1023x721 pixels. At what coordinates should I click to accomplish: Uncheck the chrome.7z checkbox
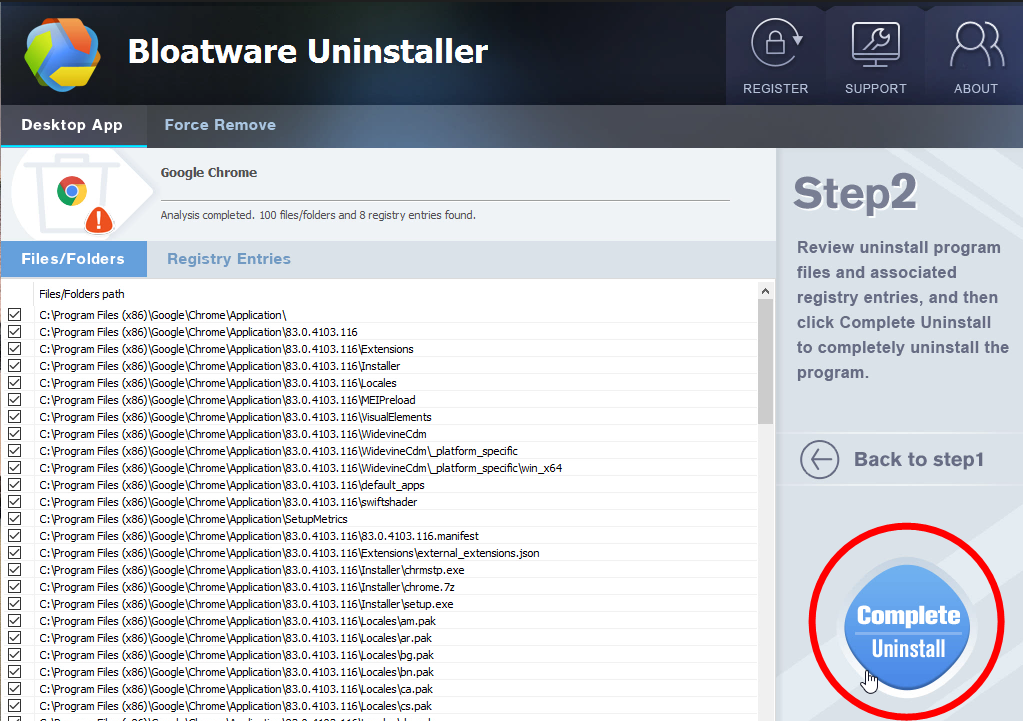pos(14,587)
